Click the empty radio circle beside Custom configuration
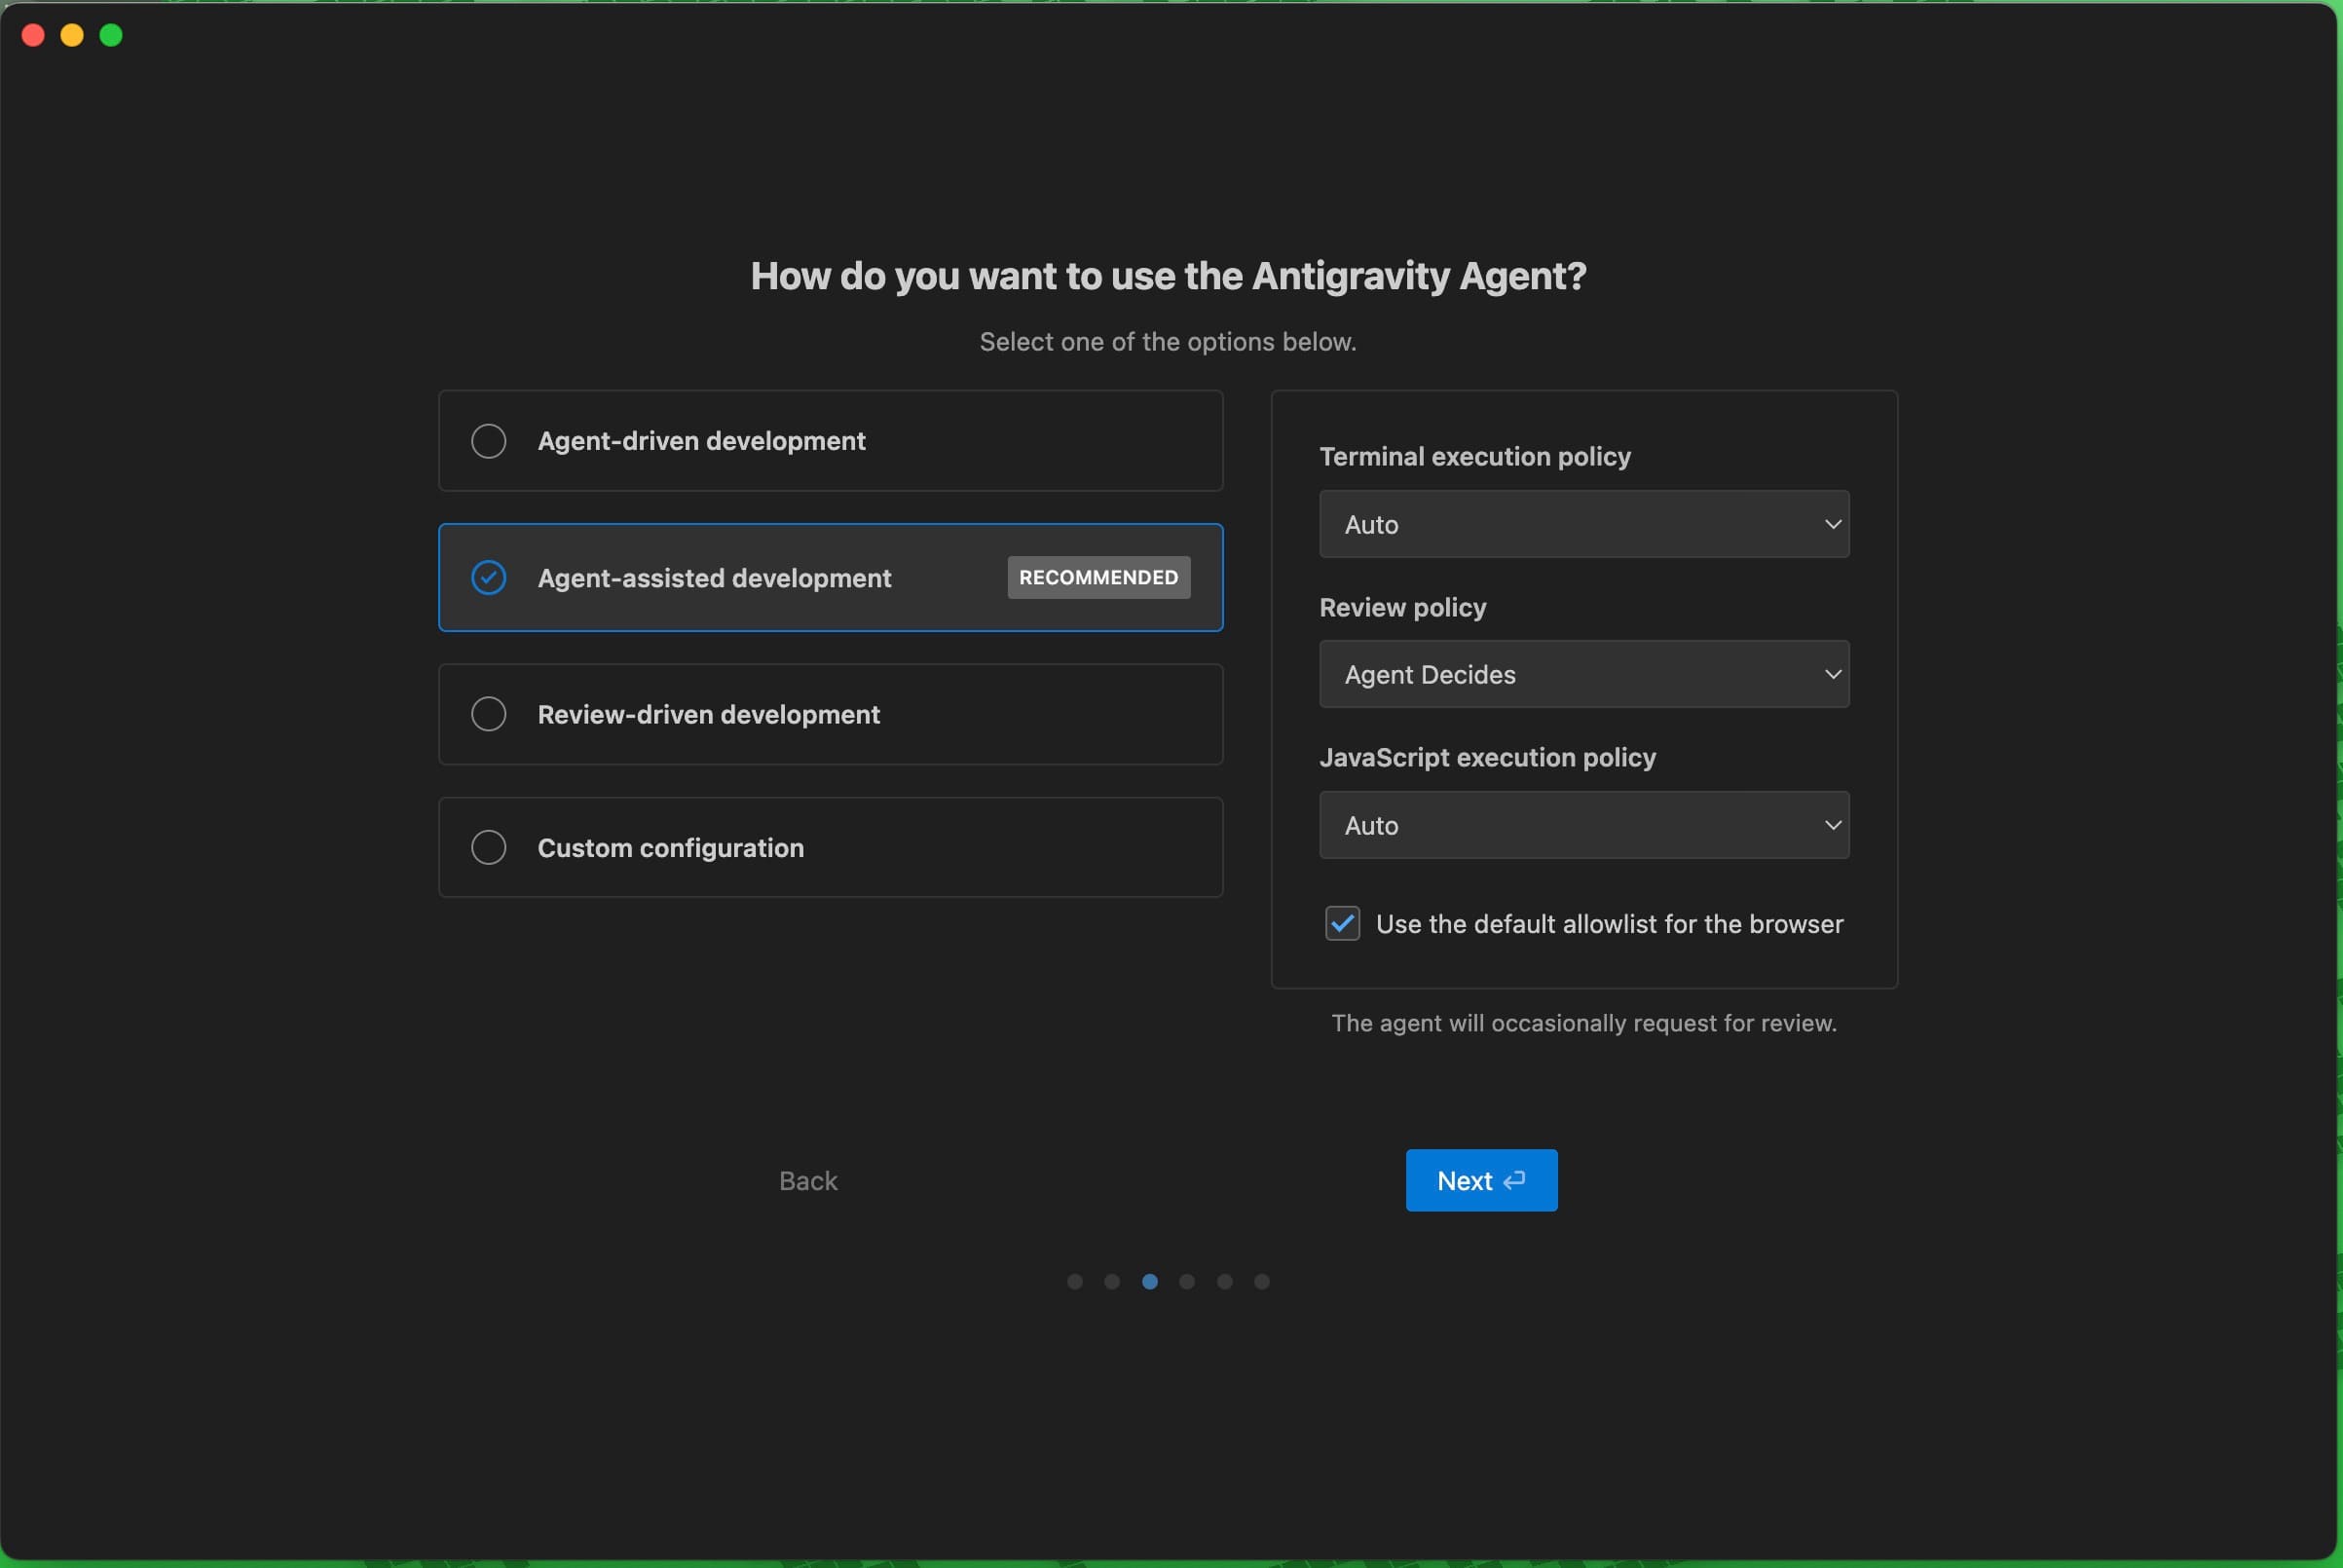The width and height of the screenshot is (2343, 1568). 489,847
